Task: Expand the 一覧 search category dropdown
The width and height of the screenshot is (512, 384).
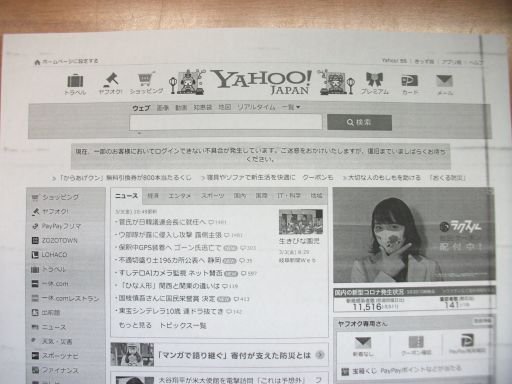Action: coord(291,107)
